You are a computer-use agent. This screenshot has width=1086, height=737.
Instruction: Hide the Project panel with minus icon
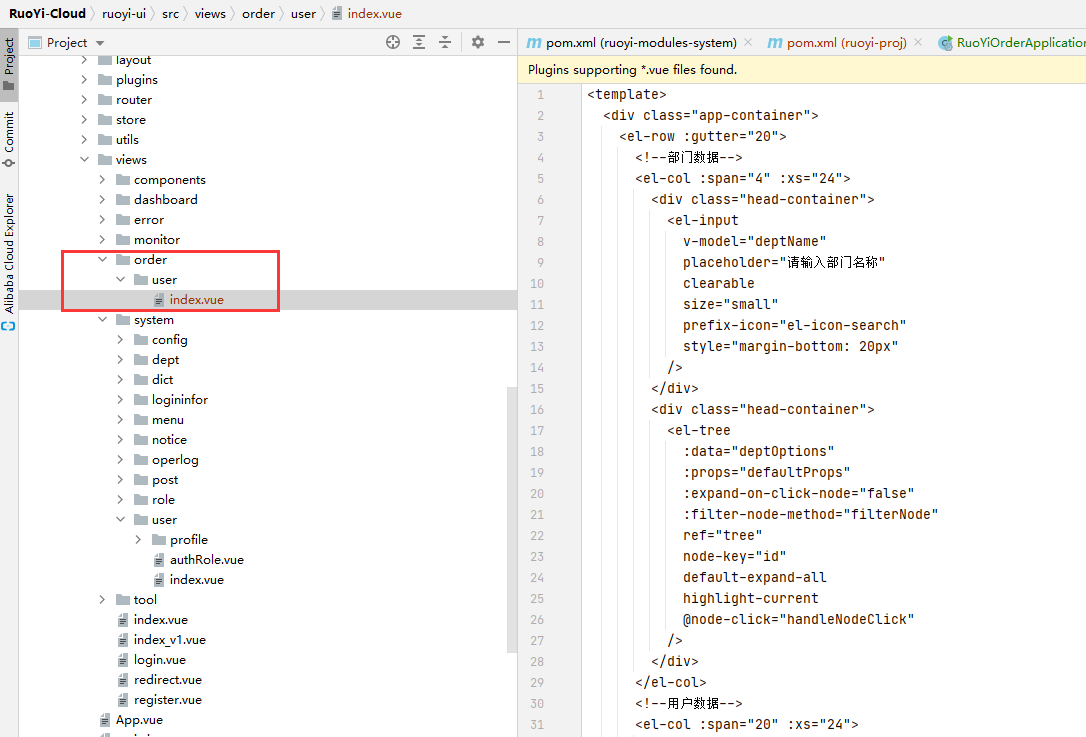click(x=504, y=42)
